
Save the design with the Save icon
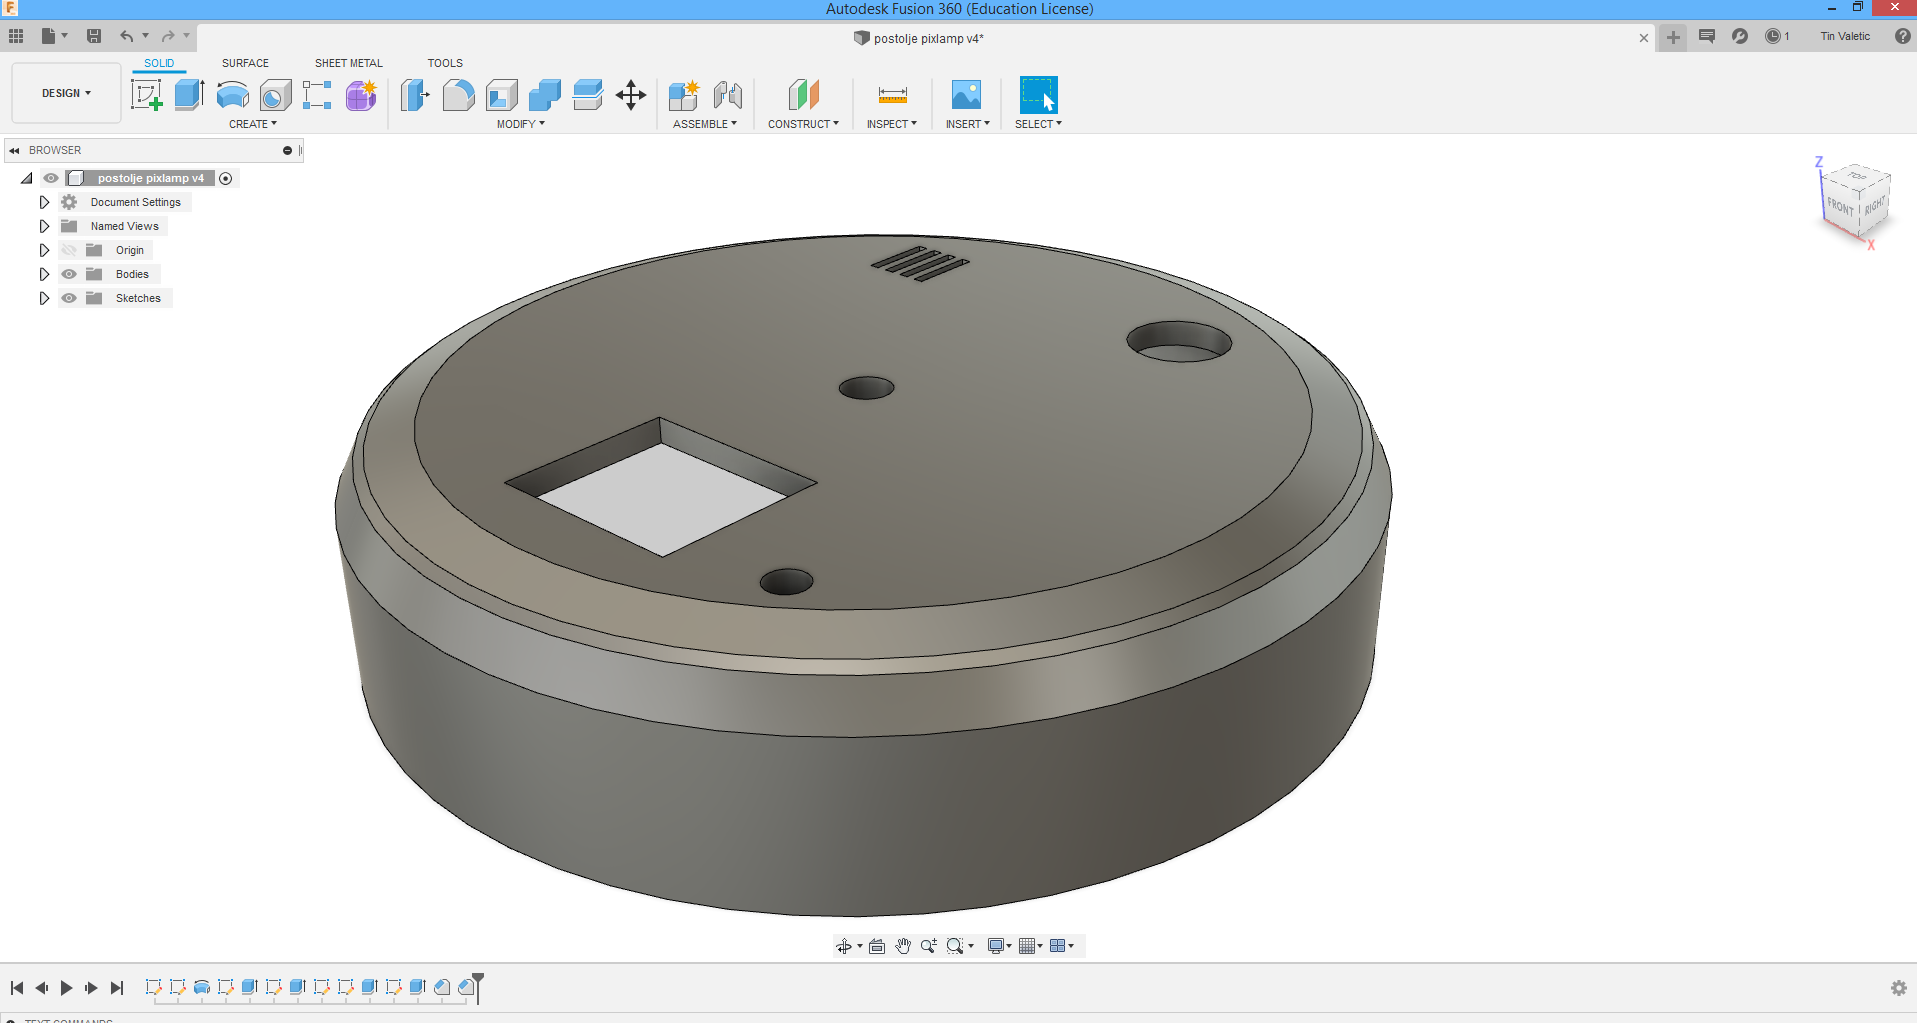94,36
